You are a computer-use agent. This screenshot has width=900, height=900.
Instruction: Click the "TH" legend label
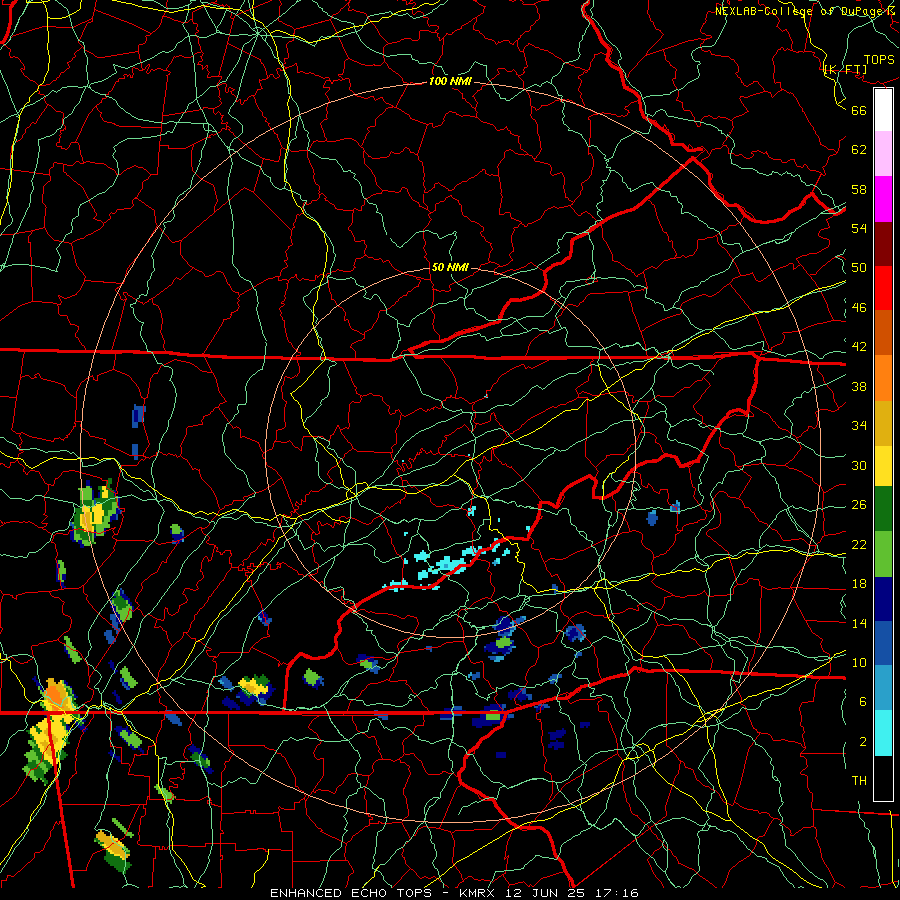(x=859, y=781)
